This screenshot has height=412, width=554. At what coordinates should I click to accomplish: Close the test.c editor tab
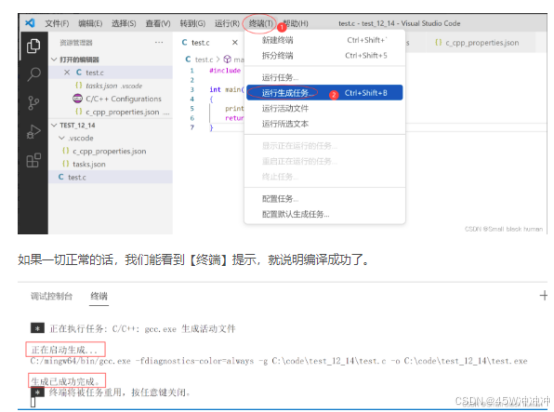point(235,43)
